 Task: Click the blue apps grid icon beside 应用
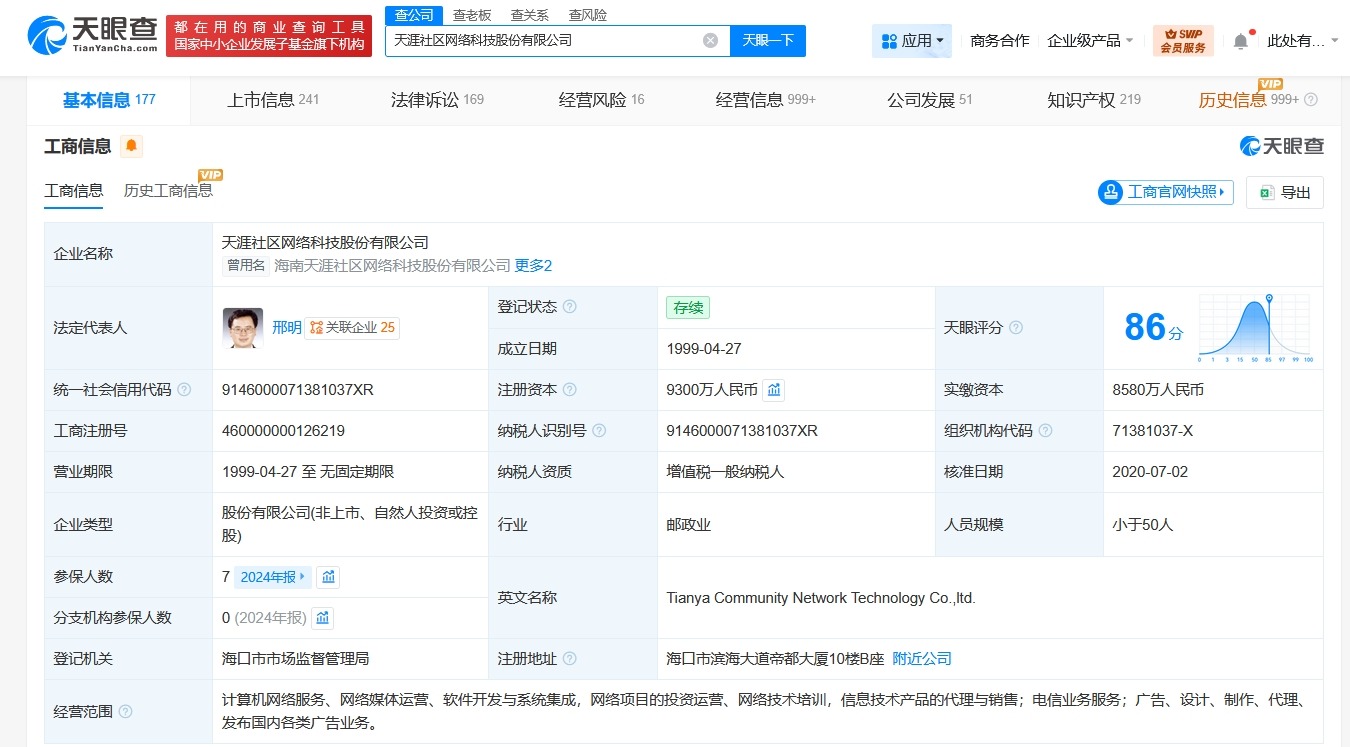click(x=888, y=40)
